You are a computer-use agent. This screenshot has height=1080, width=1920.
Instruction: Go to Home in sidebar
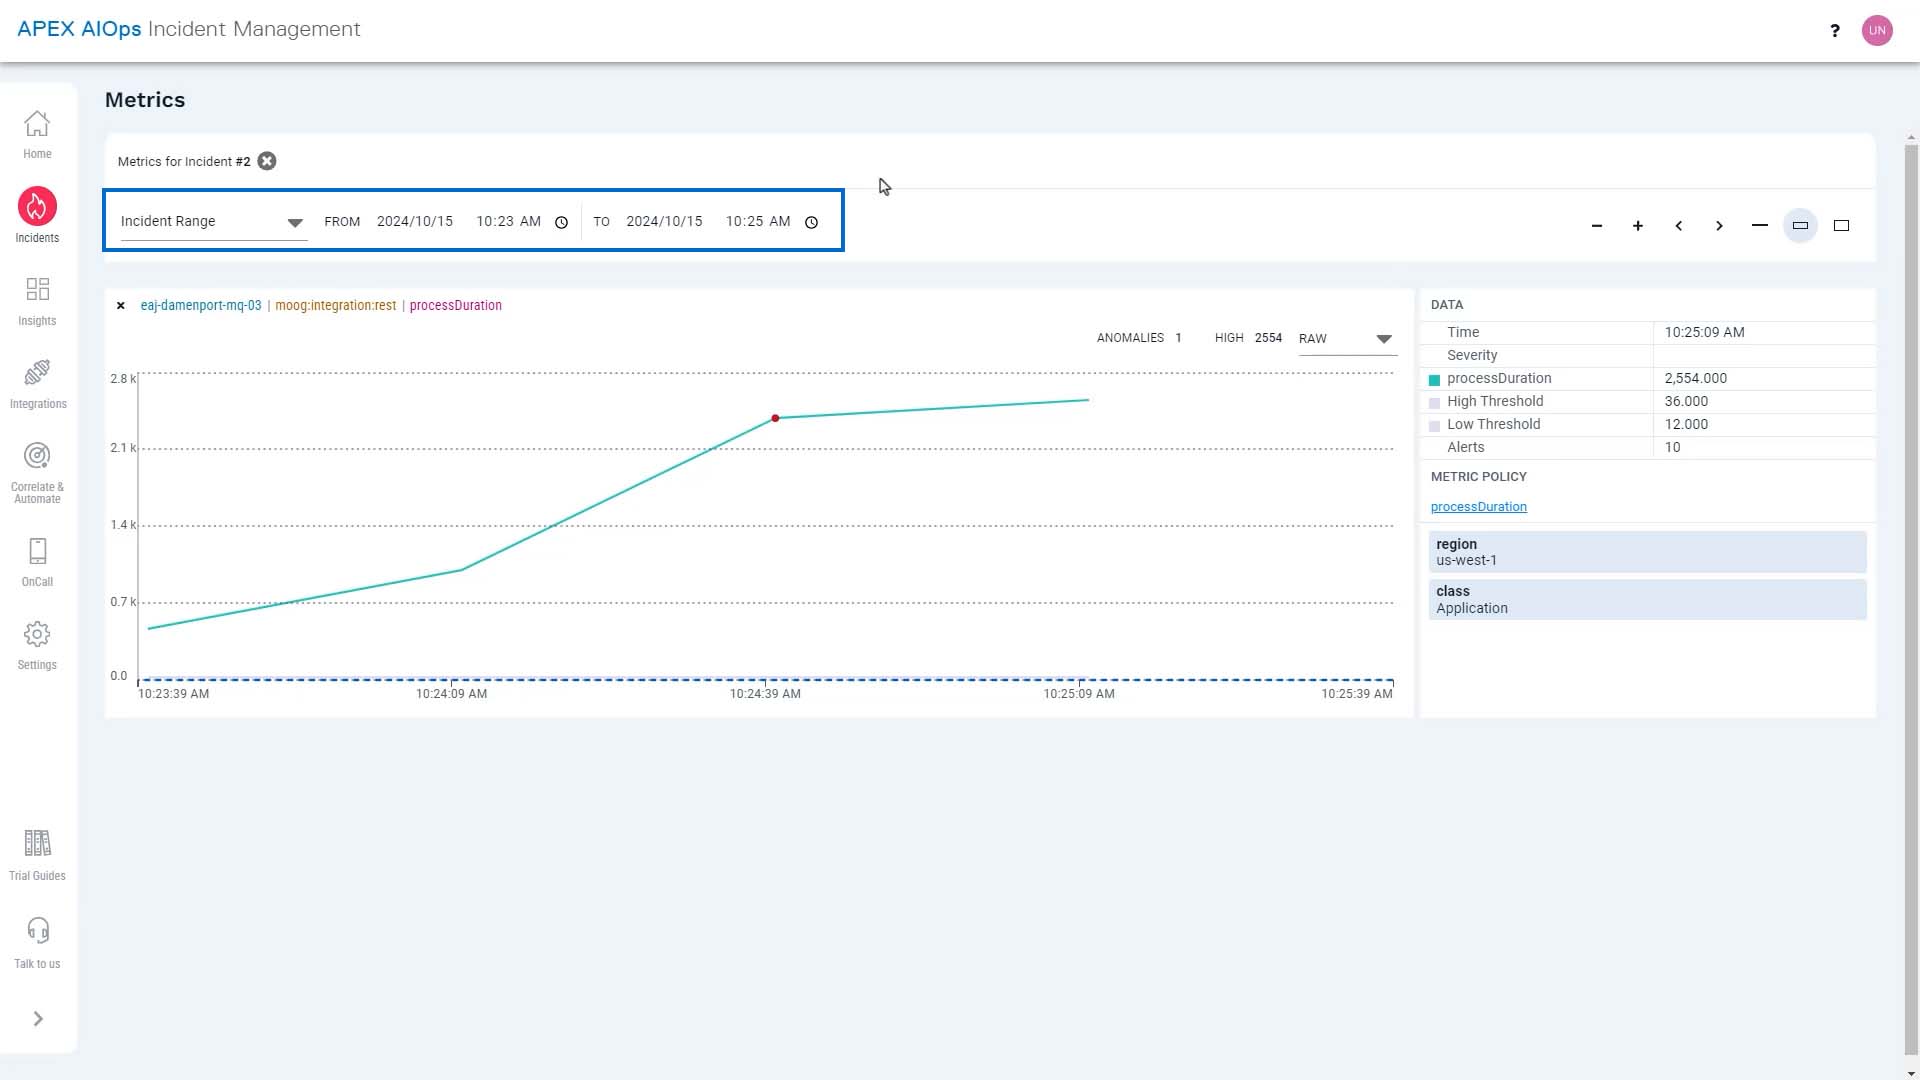pos(37,134)
